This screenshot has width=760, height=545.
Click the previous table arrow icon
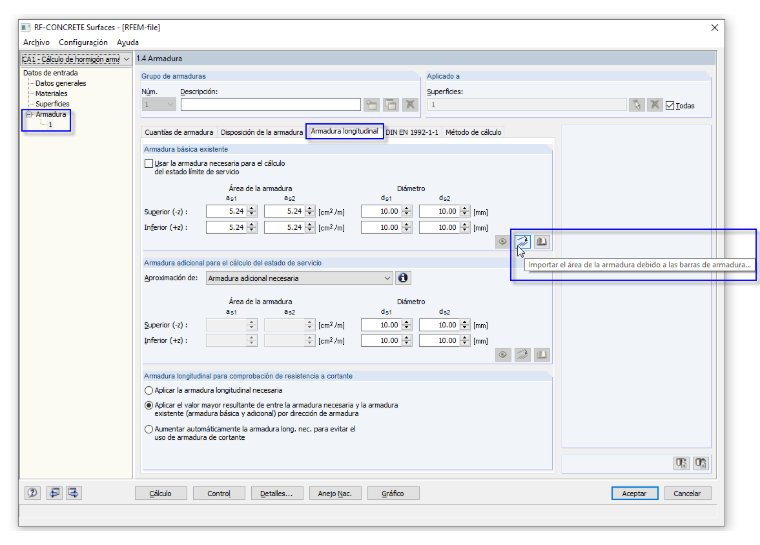coord(54,493)
